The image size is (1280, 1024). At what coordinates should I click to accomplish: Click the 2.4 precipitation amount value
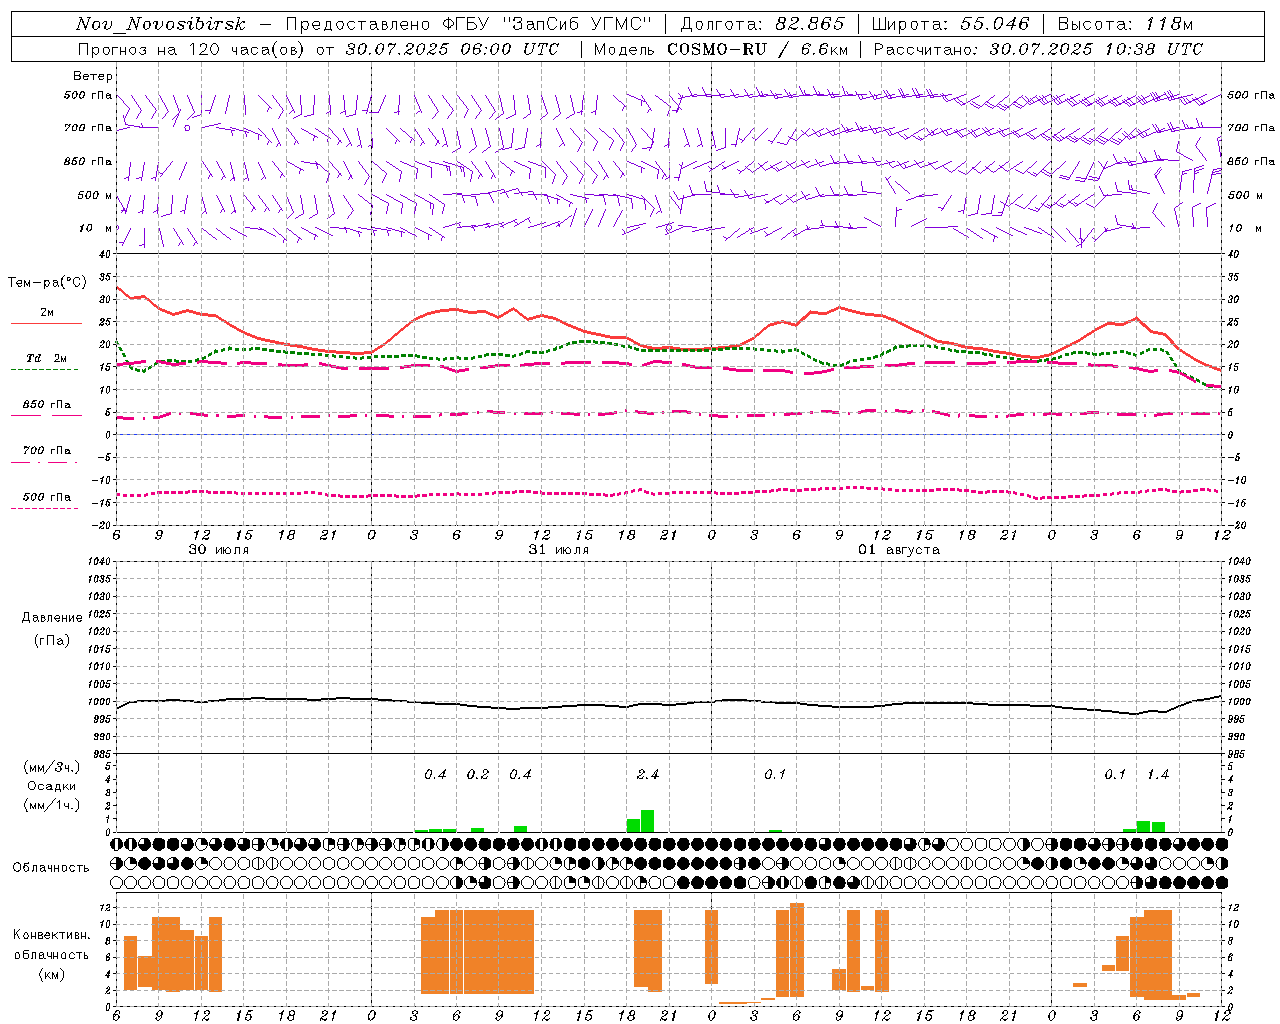click(x=648, y=774)
